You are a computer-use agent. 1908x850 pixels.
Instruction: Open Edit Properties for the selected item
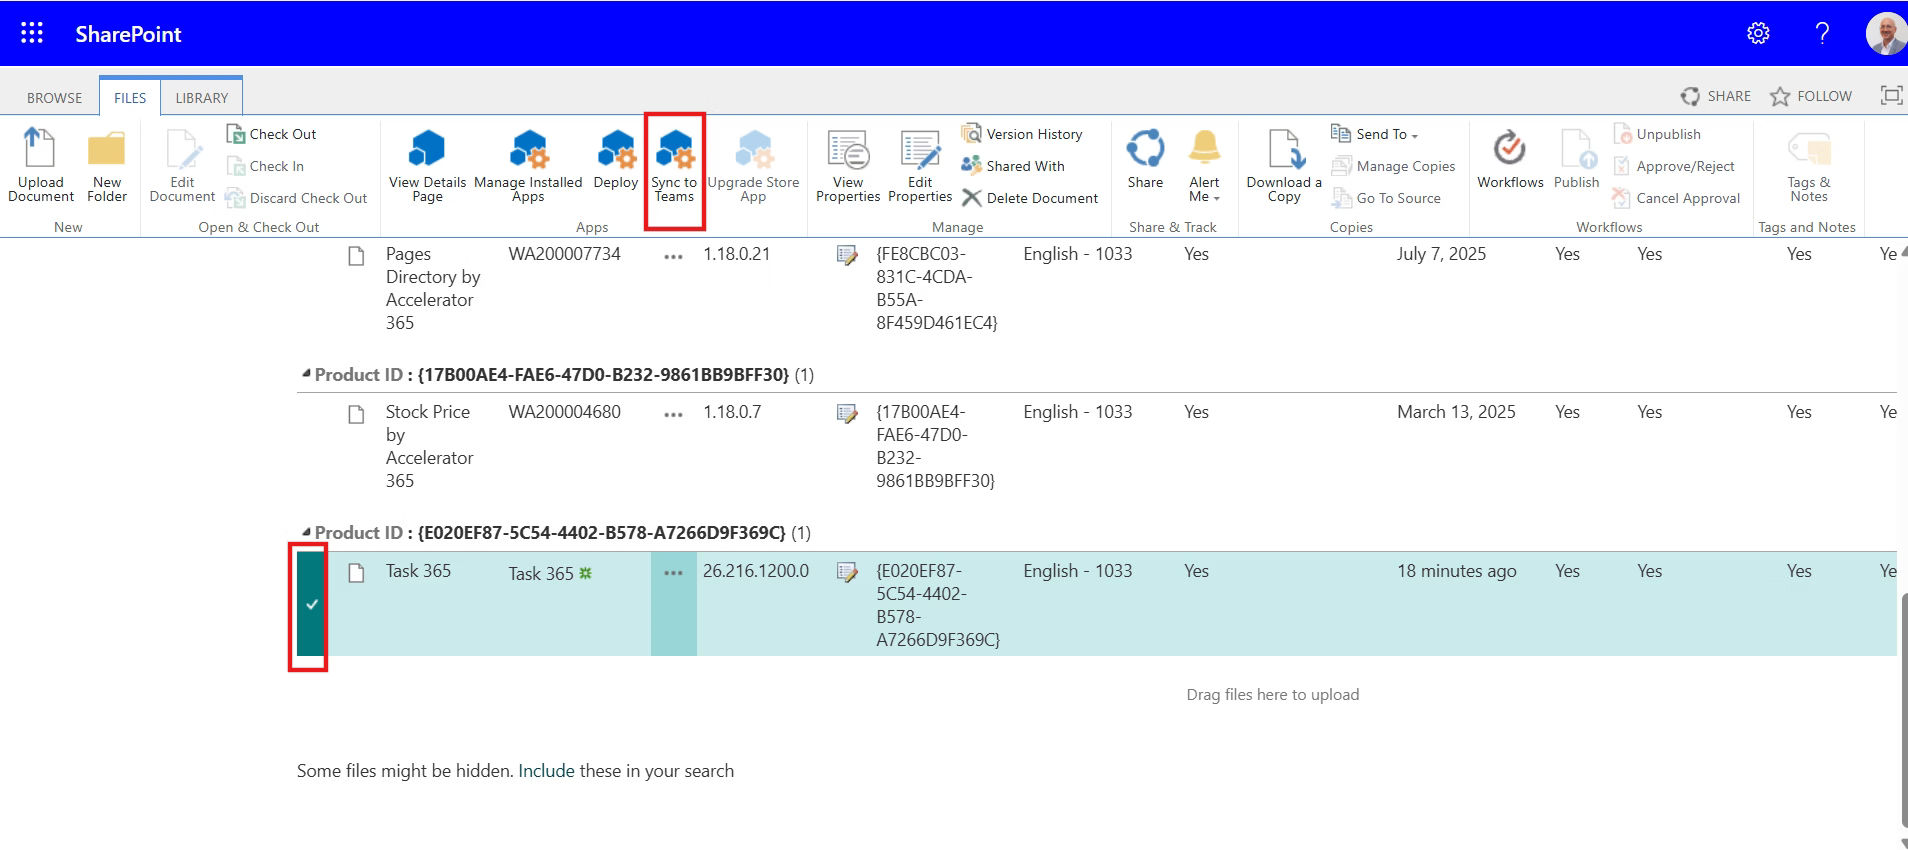(920, 165)
